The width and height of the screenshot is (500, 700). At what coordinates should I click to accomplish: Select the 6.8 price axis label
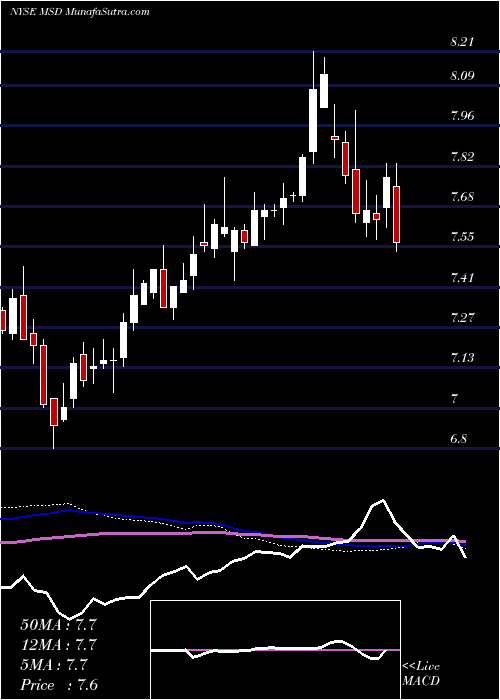(459, 439)
